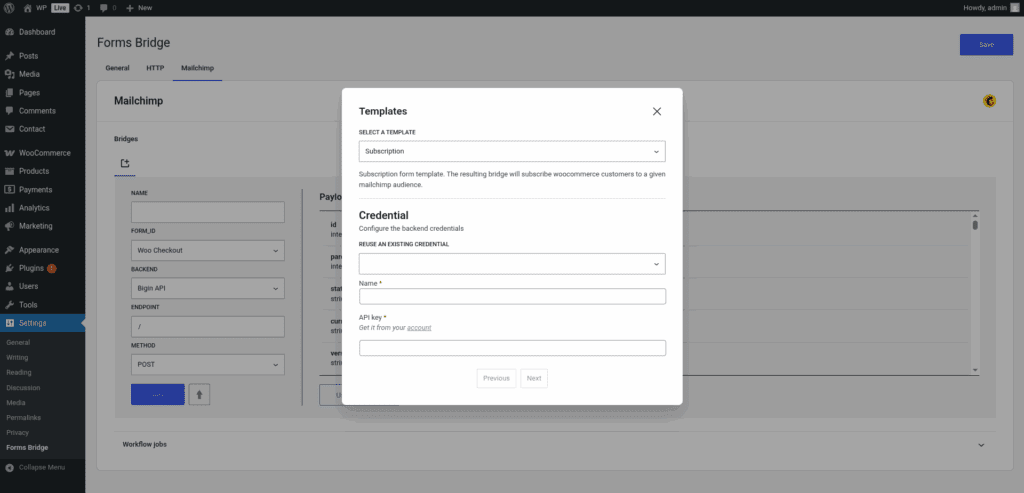Open the account link under API key
The height and width of the screenshot is (493, 1024).
click(419, 328)
